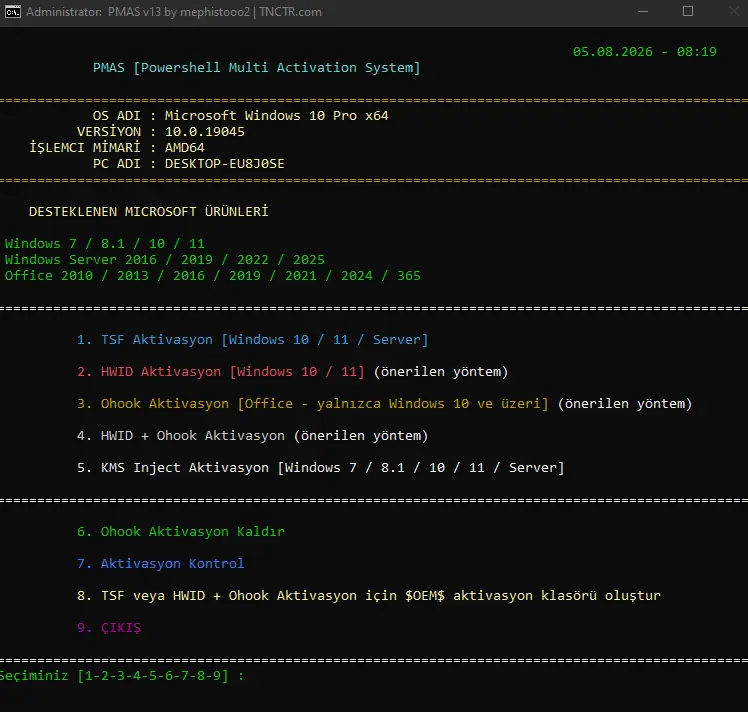
Task: Click option 6 'Ohook Aktivasyon Kaldır'
Action: (x=181, y=531)
